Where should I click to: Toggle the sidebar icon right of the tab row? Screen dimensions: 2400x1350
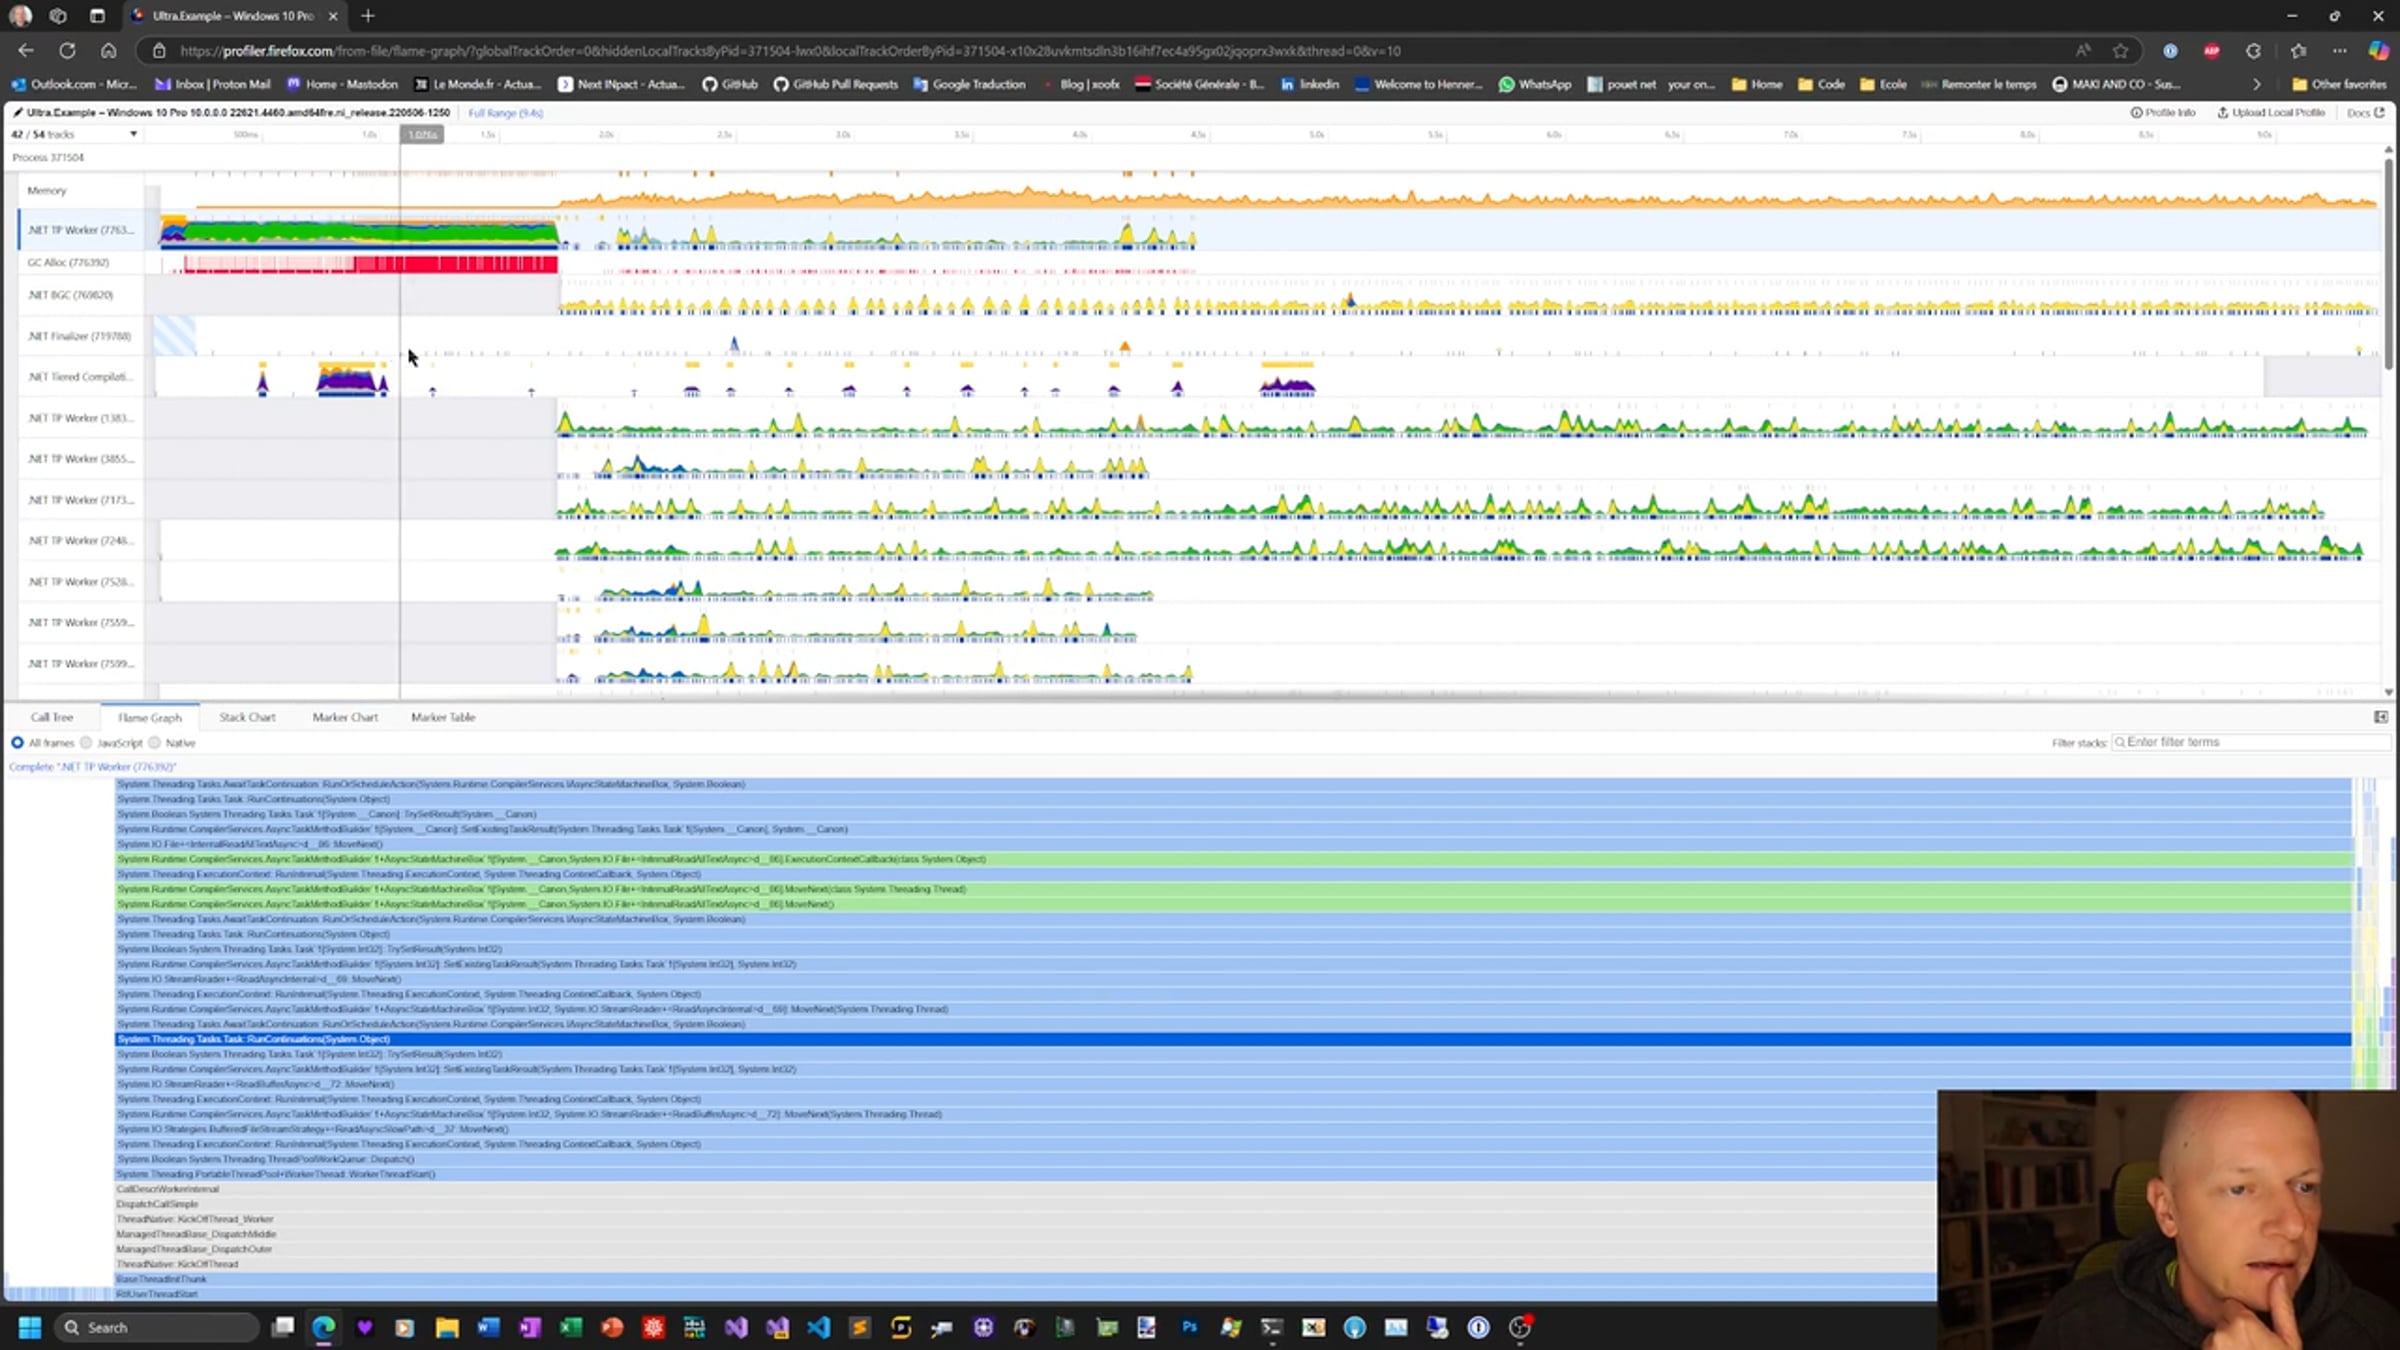(x=2381, y=717)
